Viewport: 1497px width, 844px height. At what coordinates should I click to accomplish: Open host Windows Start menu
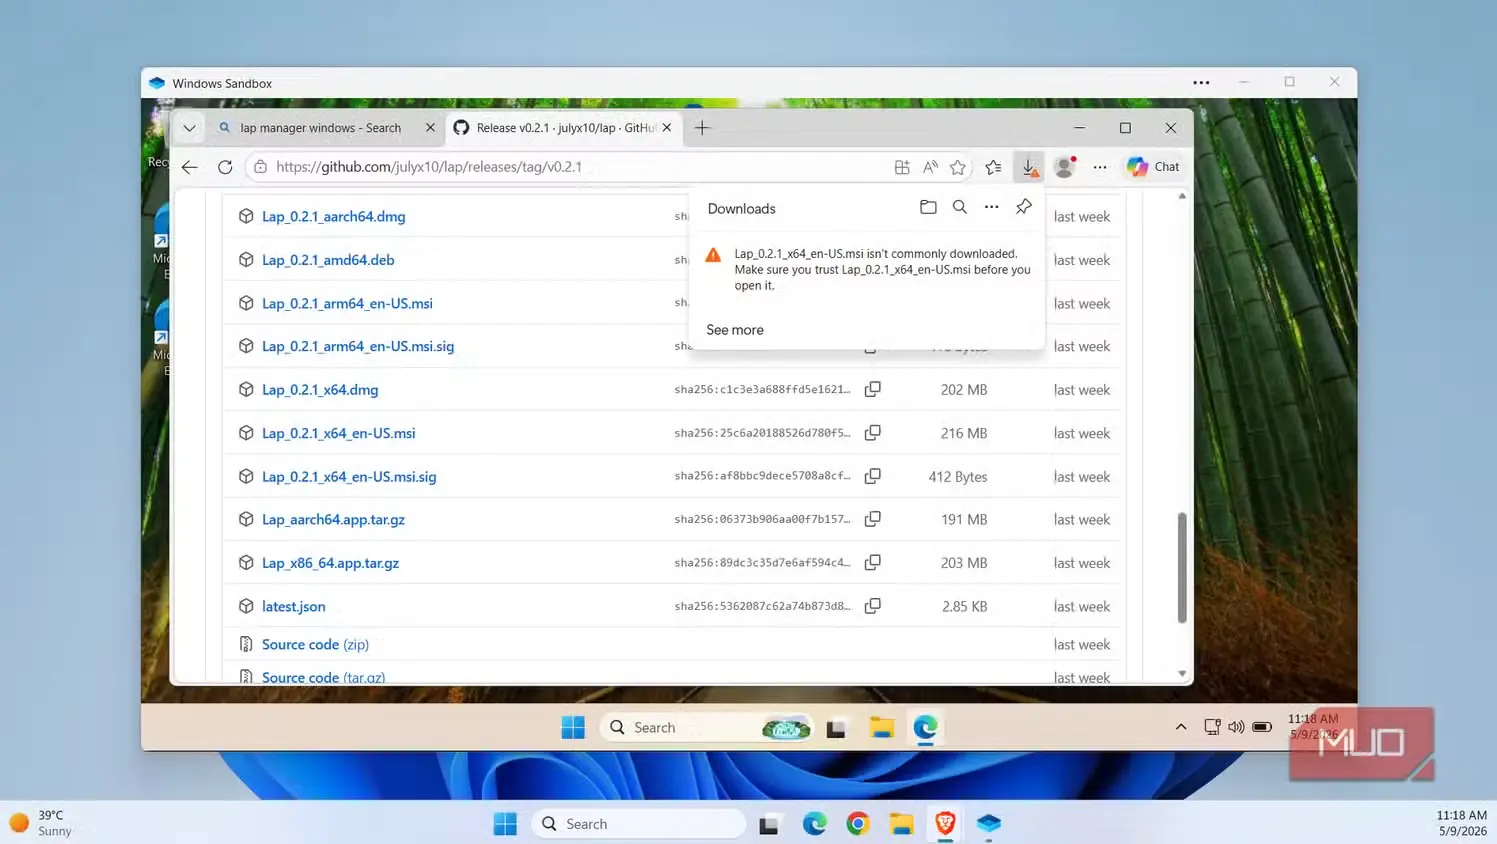[505, 824]
